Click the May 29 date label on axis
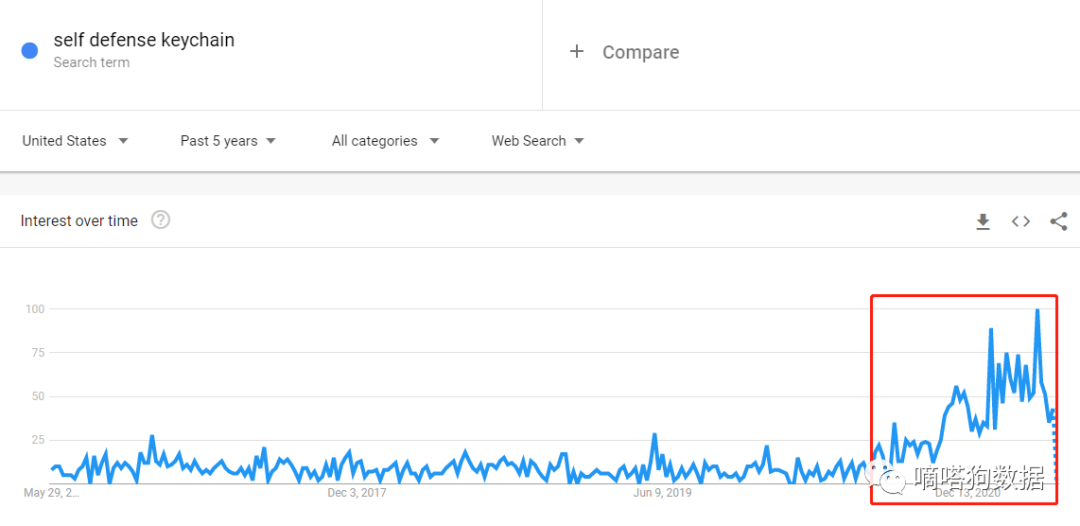The width and height of the screenshot is (1080, 526). pos(51,493)
